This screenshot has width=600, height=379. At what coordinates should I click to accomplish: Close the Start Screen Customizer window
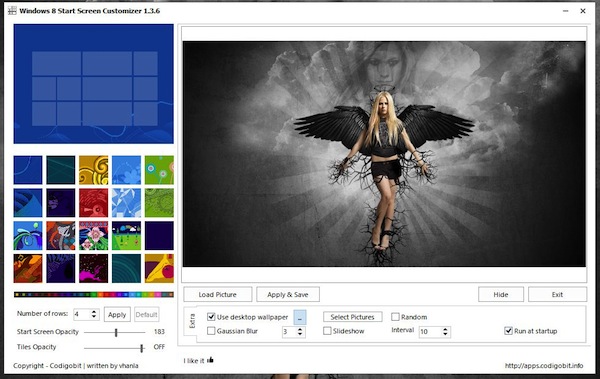583,11
